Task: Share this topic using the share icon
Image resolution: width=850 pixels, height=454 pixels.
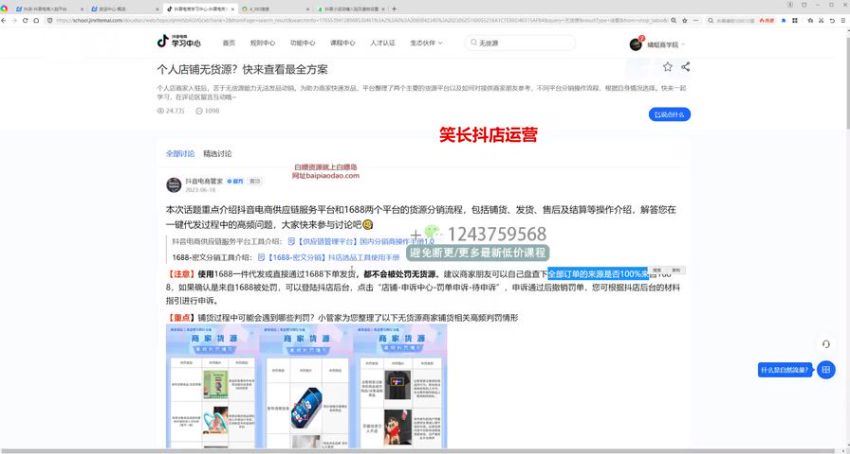Action: (685, 67)
